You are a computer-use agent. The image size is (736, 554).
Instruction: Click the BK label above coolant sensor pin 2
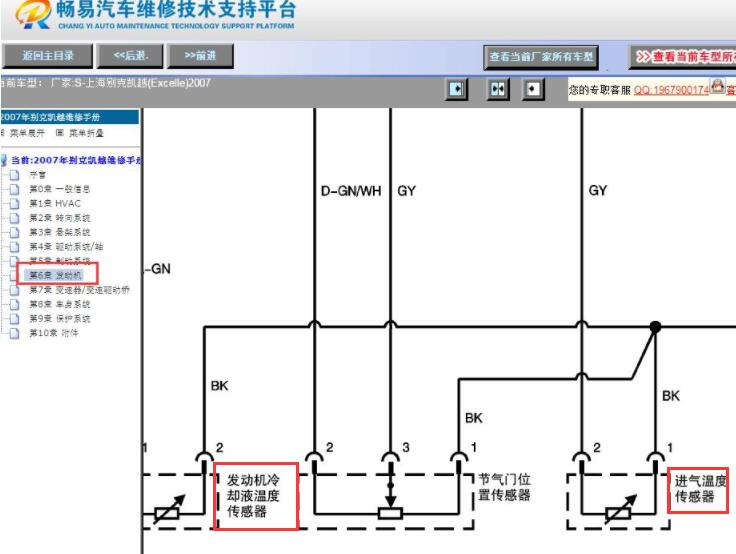coord(219,386)
